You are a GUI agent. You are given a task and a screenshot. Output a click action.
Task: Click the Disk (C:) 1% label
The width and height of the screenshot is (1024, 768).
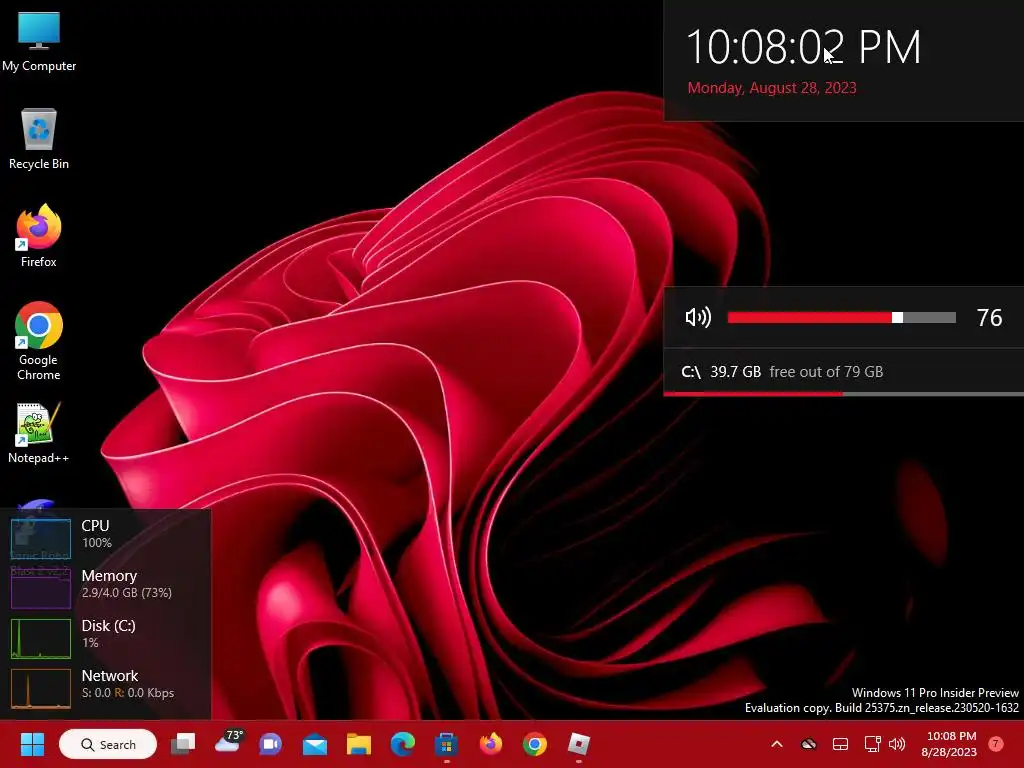tap(108, 633)
